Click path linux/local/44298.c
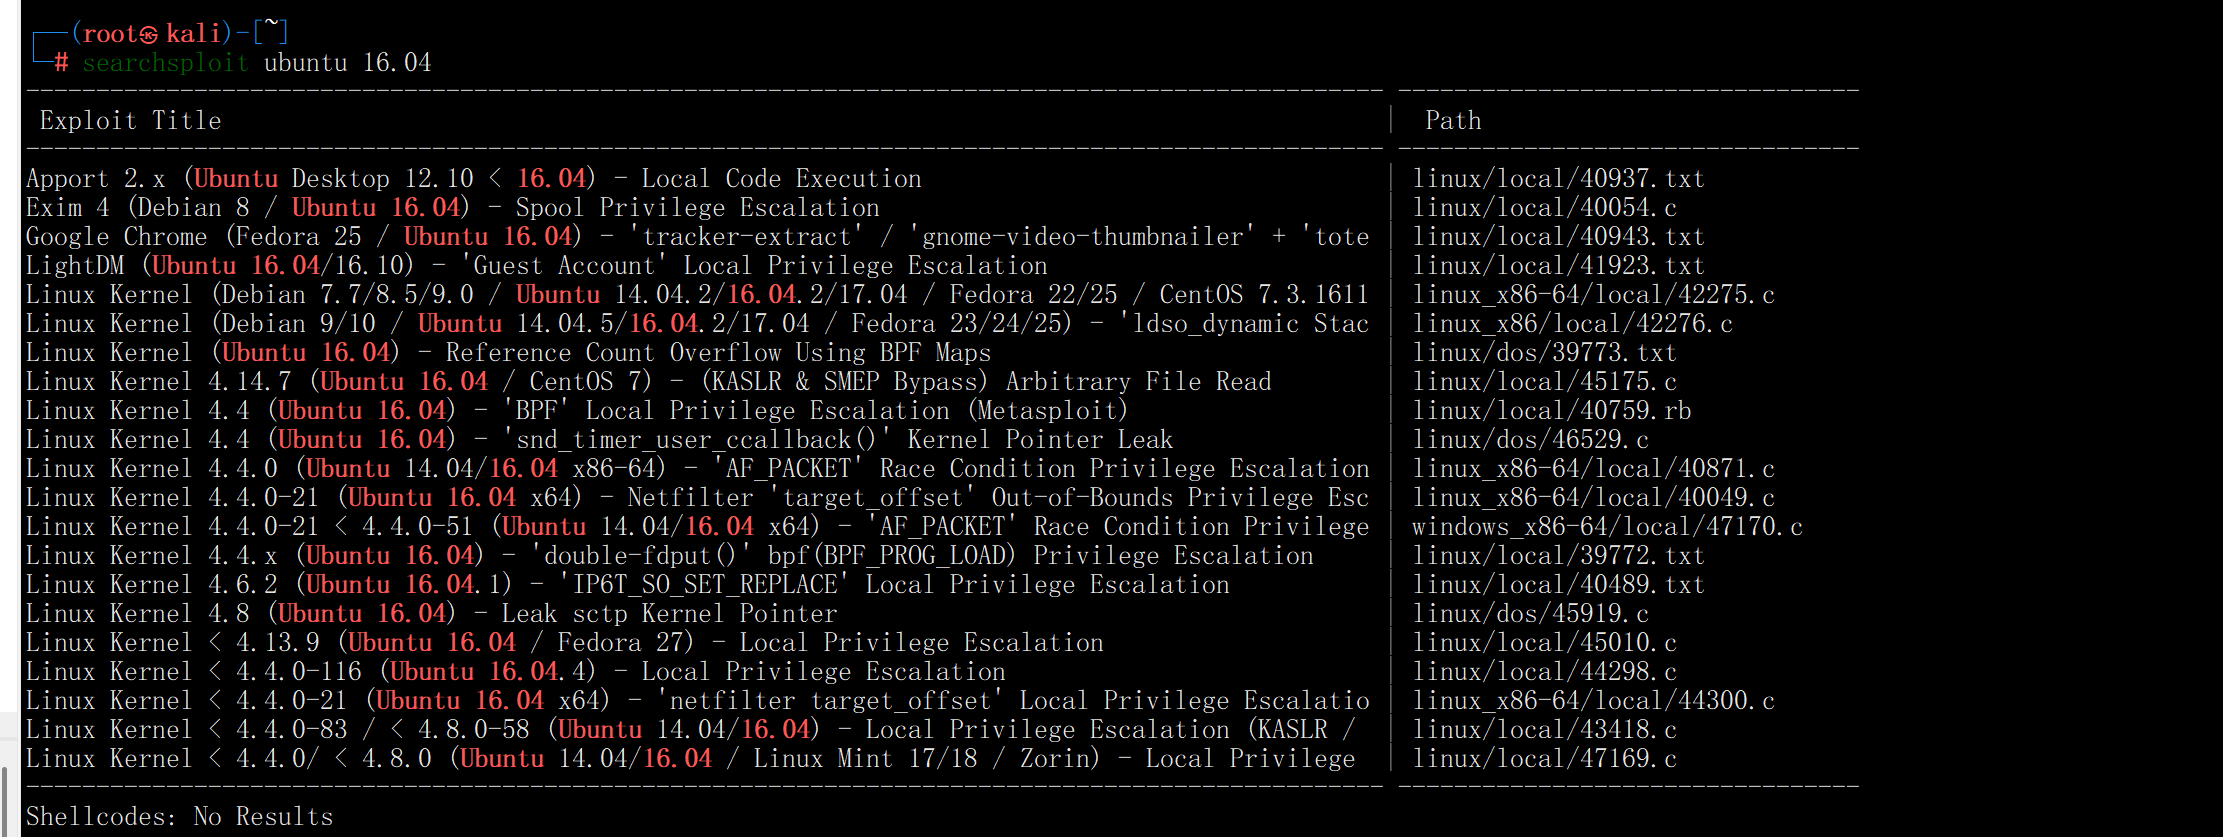2223x837 pixels. (x=1544, y=672)
